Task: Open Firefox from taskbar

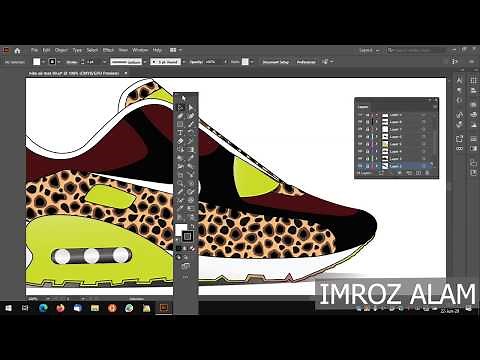Action: tap(60, 308)
